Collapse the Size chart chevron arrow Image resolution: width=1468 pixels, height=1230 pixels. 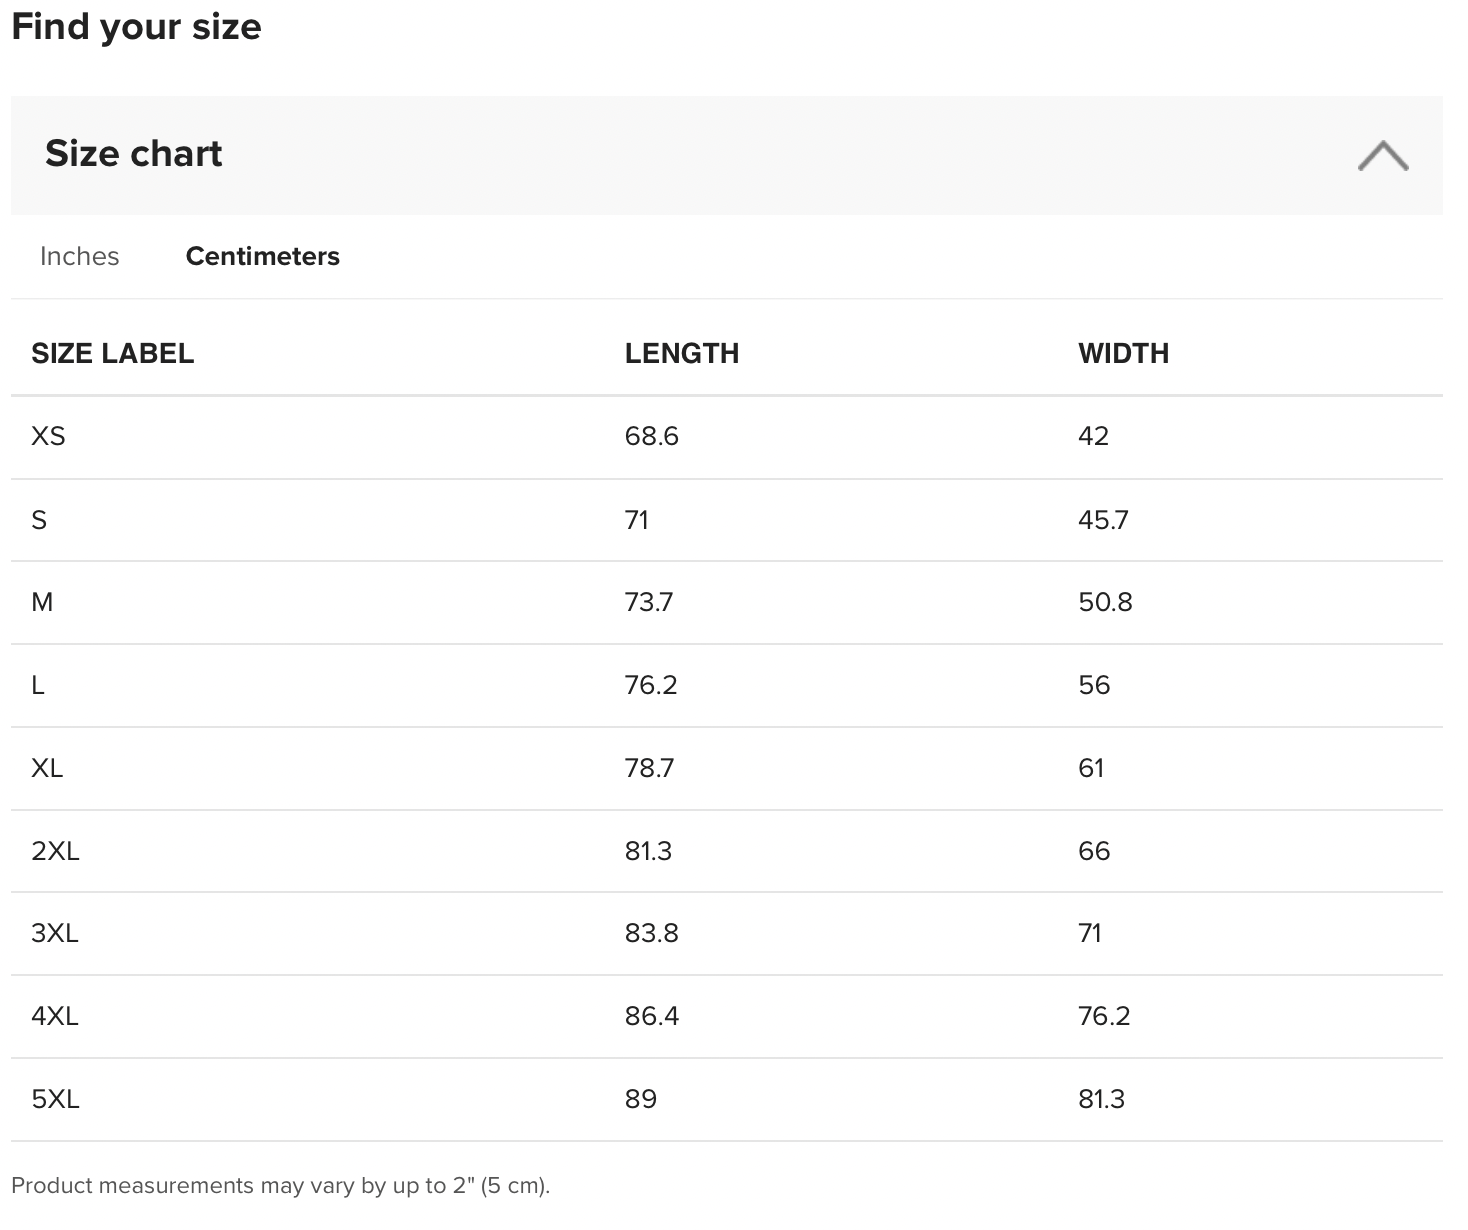pyautogui.click(x=1383, y=156)
